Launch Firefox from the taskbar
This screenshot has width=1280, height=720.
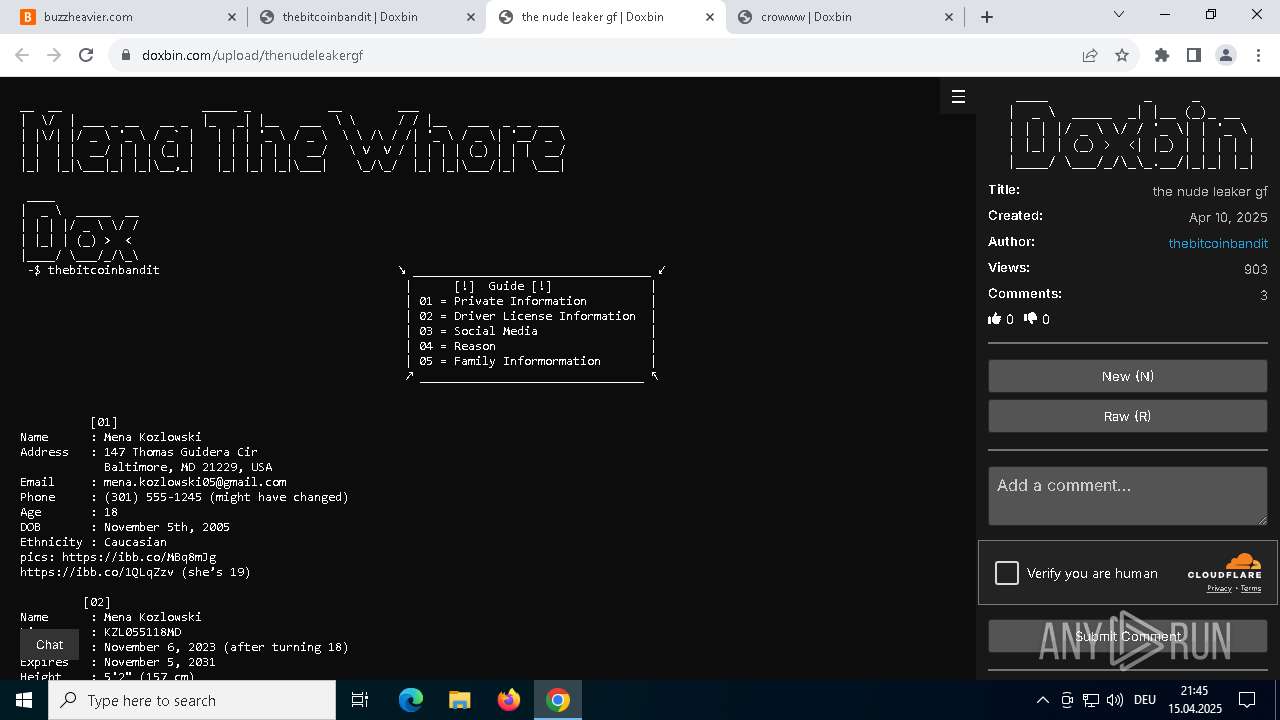point(509,700)
